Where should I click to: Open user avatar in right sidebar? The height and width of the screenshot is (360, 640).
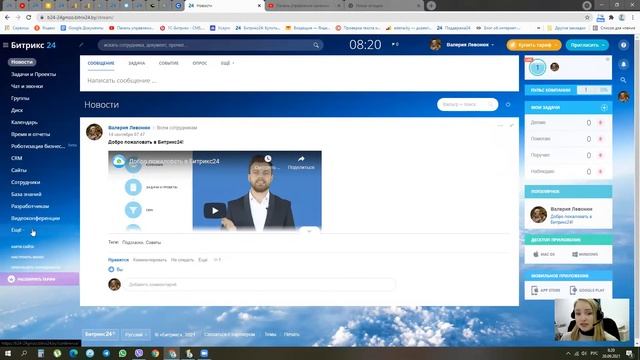[x=623, y=96]
